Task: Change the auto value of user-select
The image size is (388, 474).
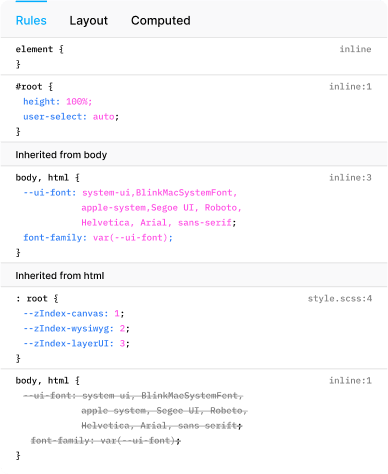Action: [x=103, y=117]
